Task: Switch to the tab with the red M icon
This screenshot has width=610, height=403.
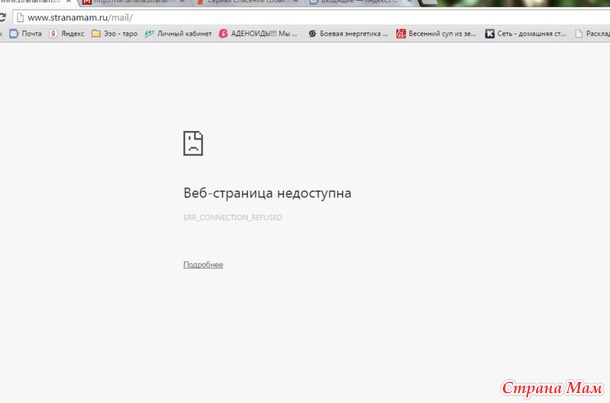Action: [x=132, y=2]
